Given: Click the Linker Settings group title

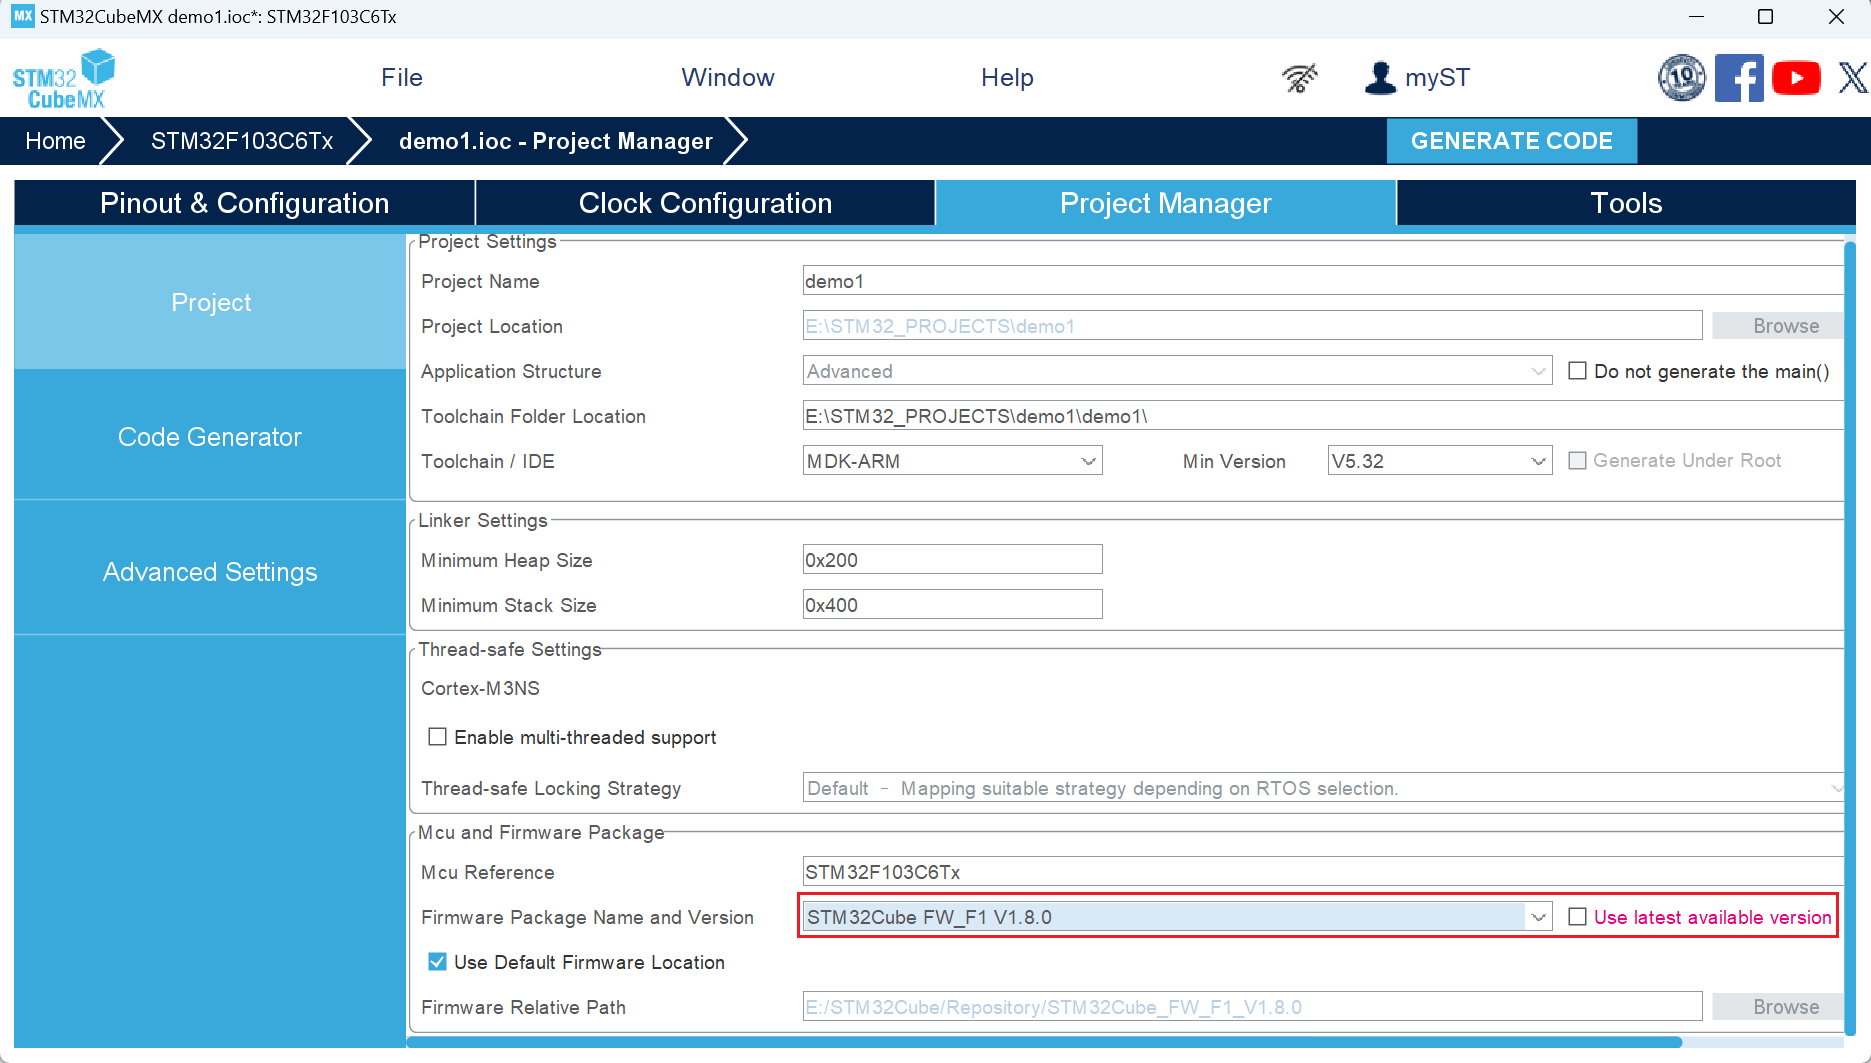Looking at the screenshot, I should (x=483, y=520).
